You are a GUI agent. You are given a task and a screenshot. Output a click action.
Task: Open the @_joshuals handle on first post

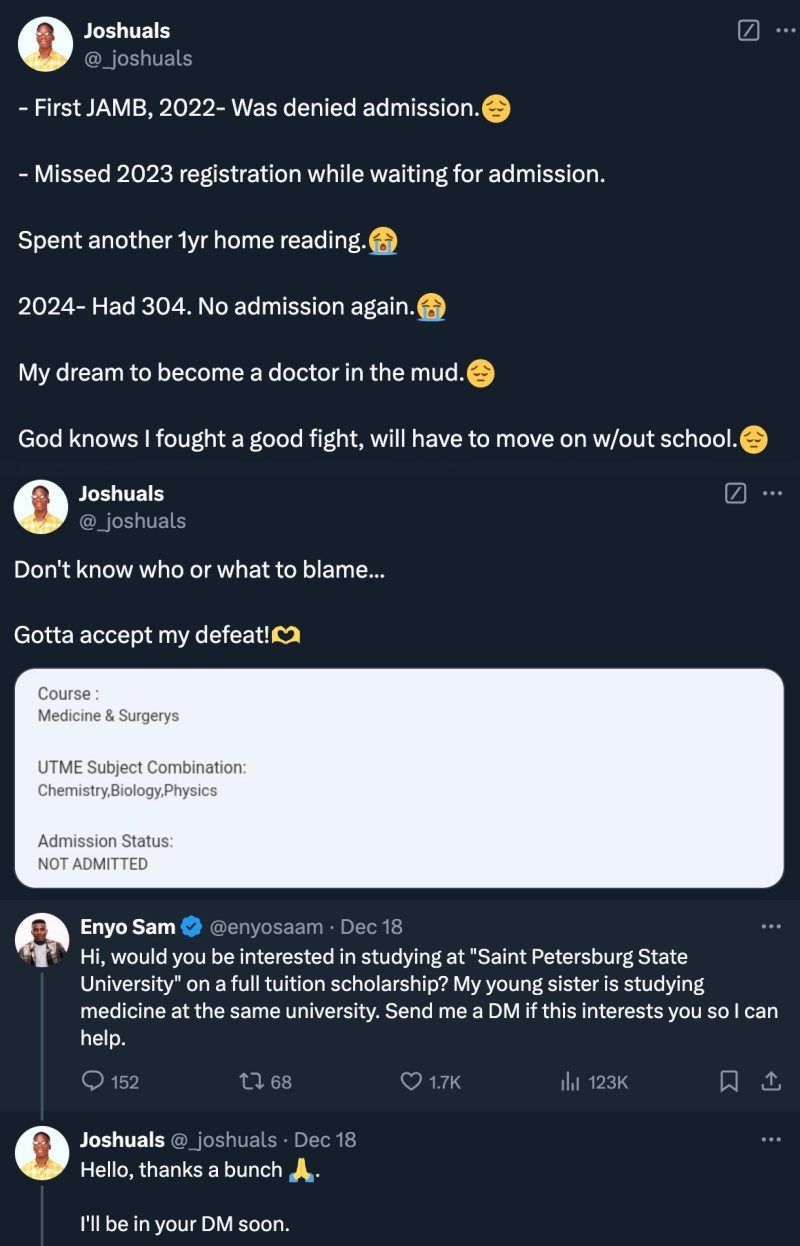coord(138,59)
